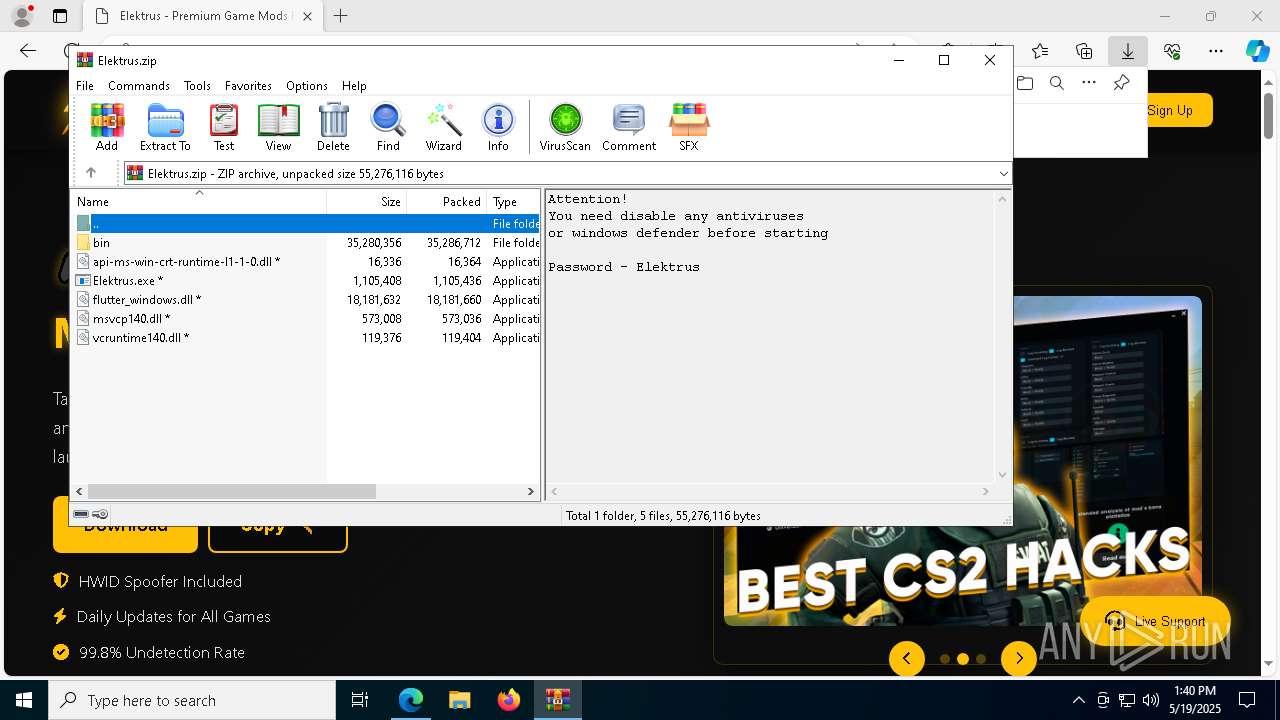
Task: Click the Find magnifier icon
Action: point(388,127)
